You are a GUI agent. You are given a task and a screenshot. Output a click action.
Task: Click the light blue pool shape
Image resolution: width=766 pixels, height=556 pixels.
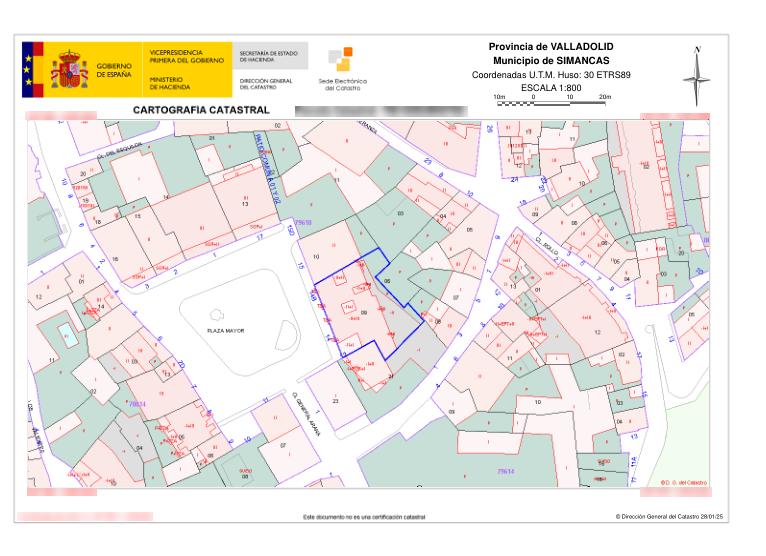[65, 330]
